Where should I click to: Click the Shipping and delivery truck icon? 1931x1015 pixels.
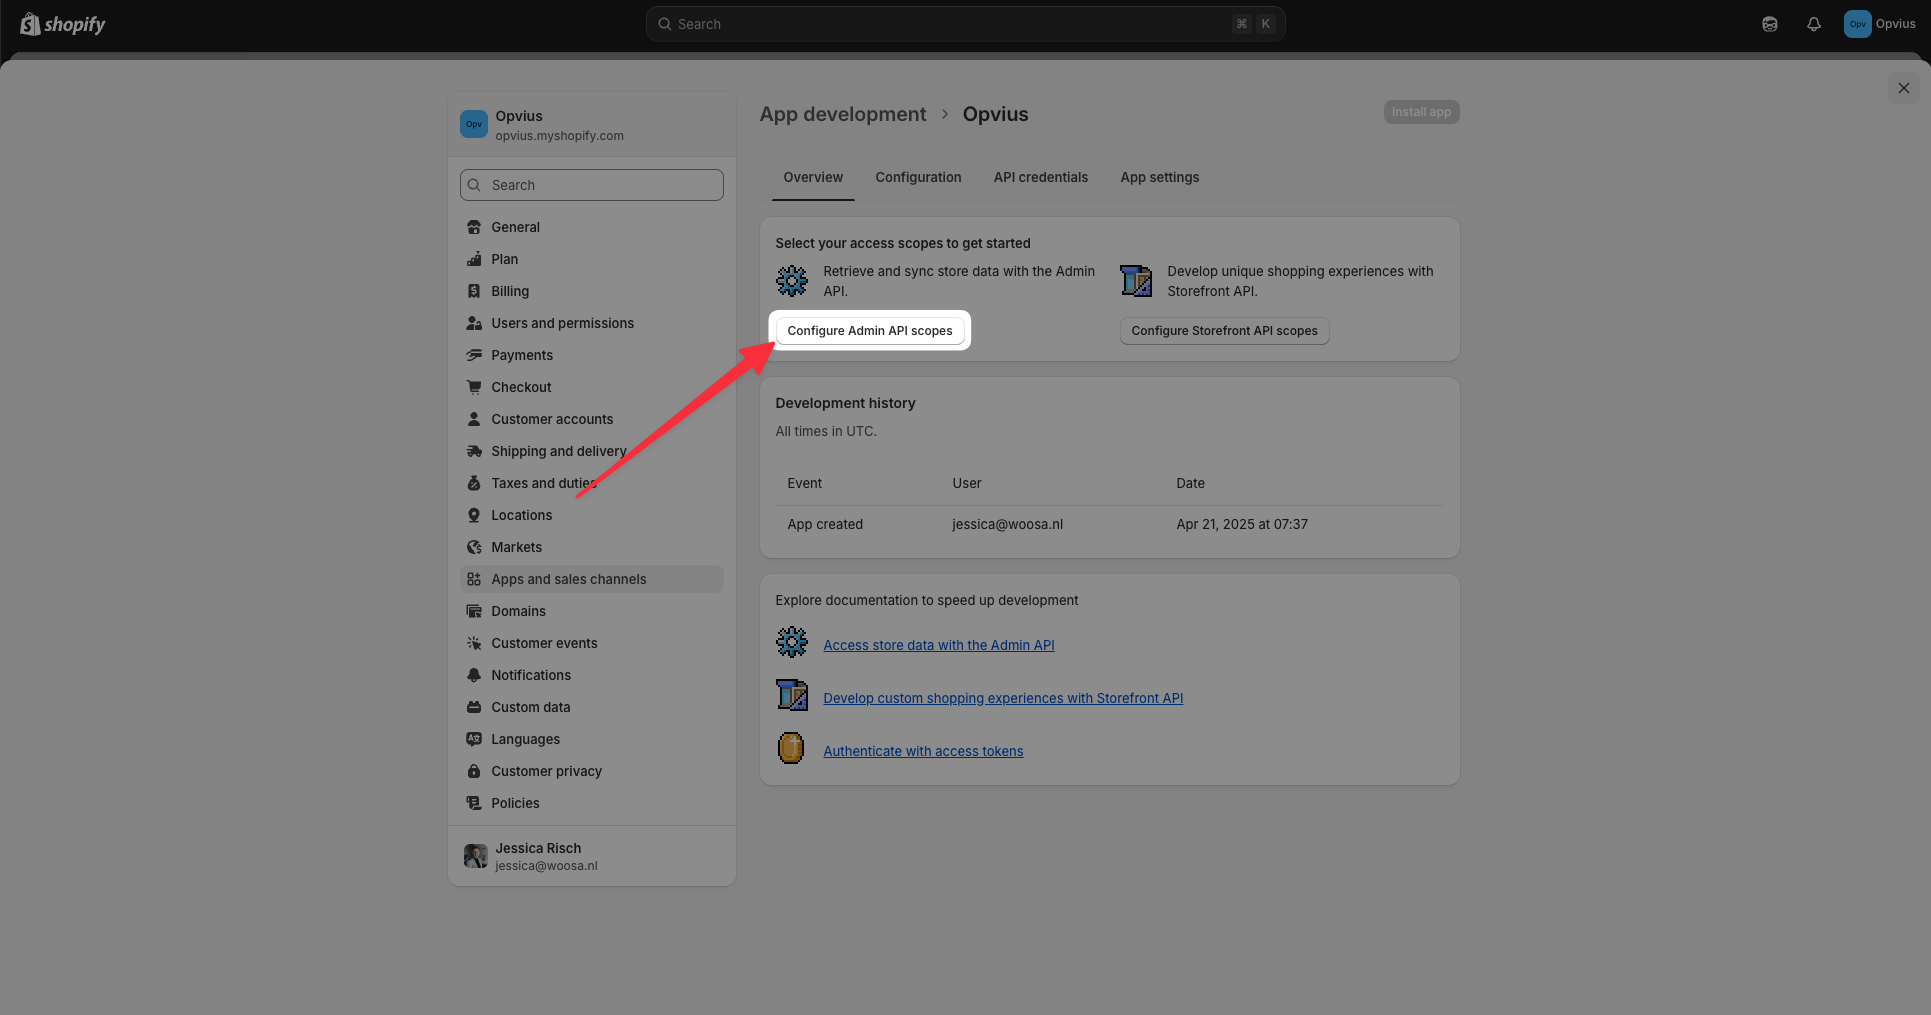tap(474, 451)
